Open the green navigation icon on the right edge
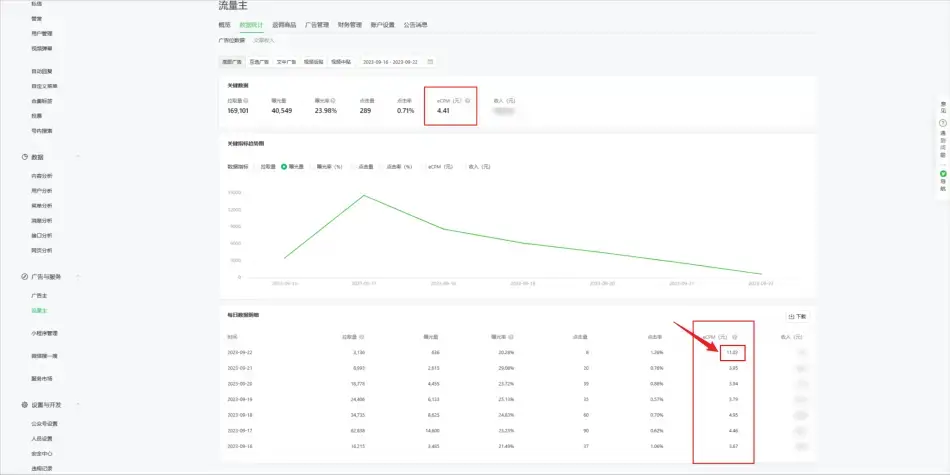This screenshot has height=475, width=950. coord(943,174)
